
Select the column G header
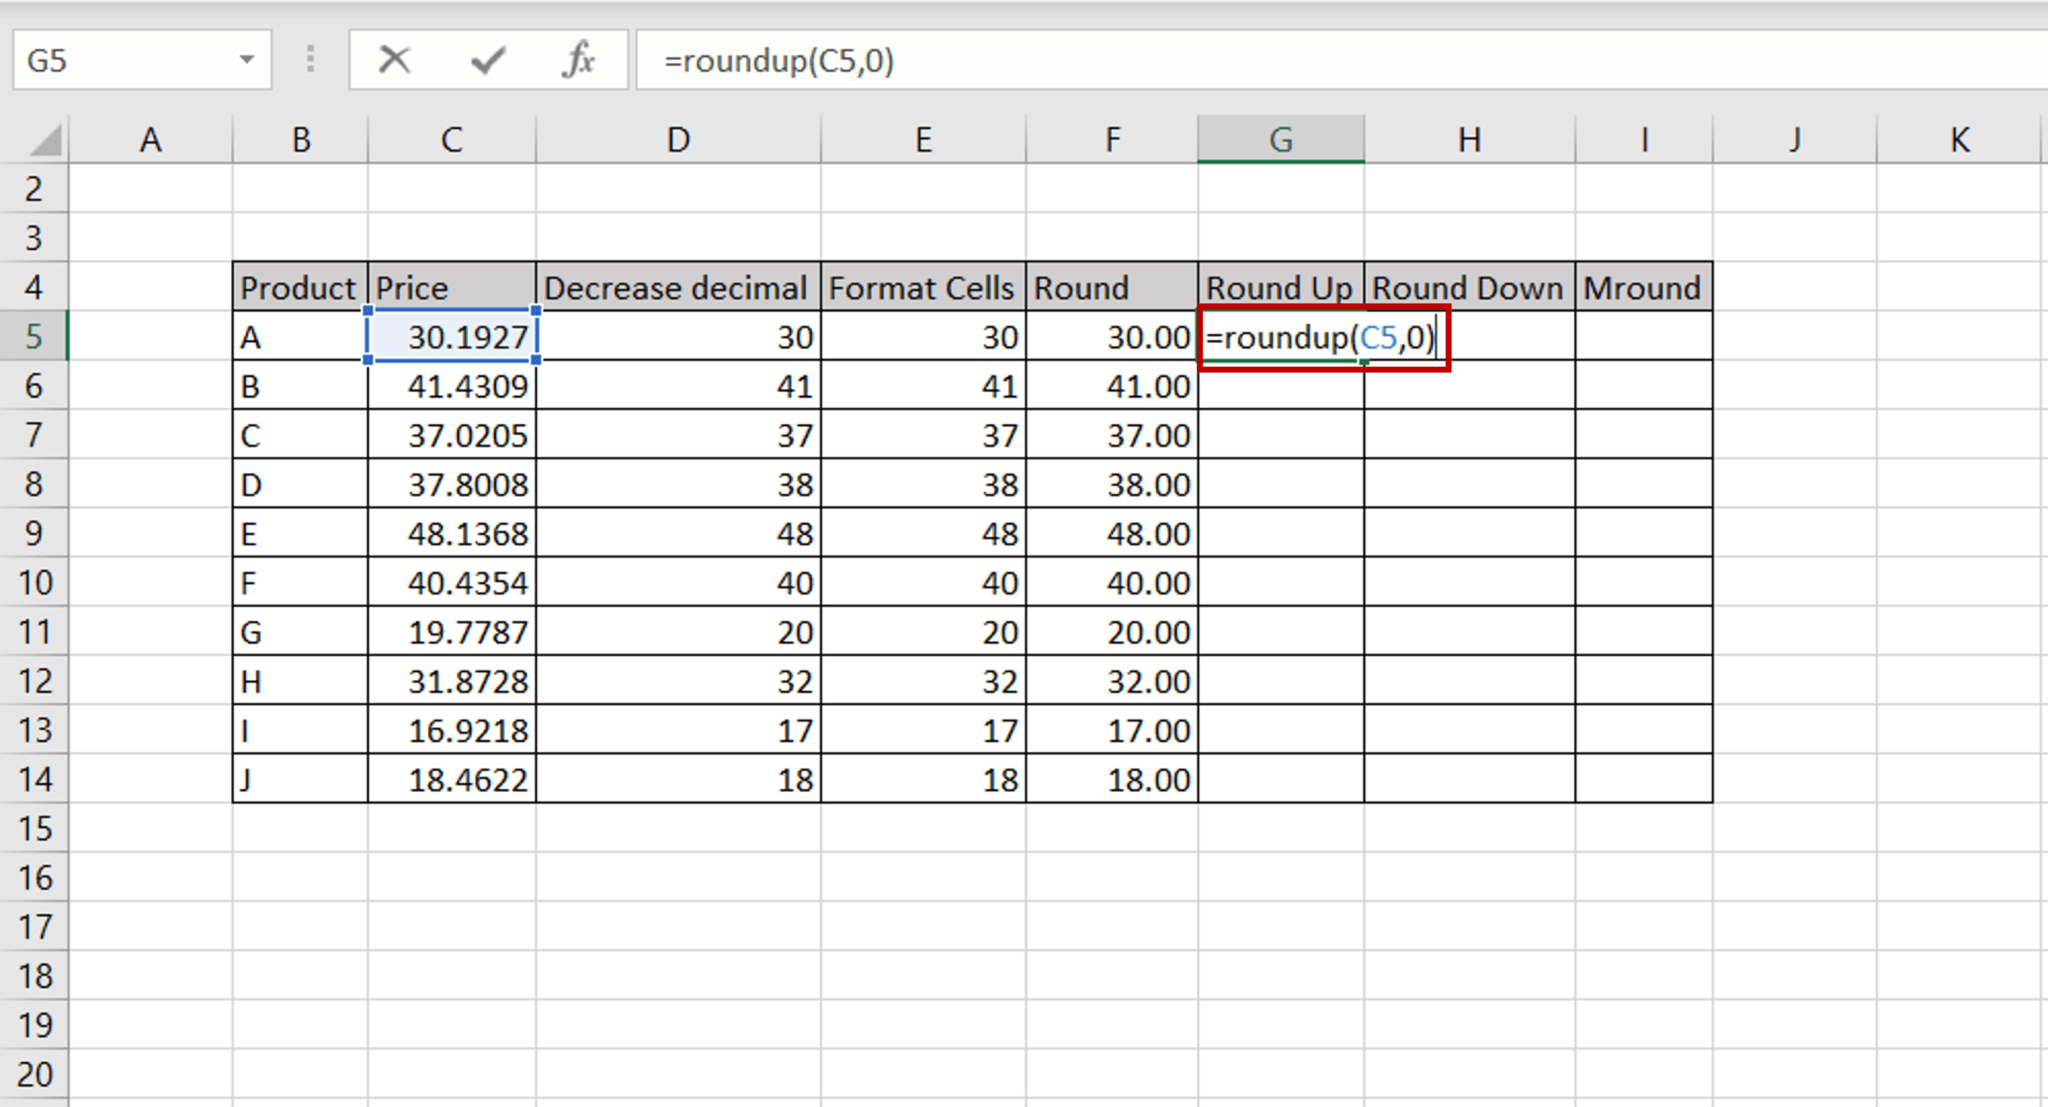pos(1281,139)
